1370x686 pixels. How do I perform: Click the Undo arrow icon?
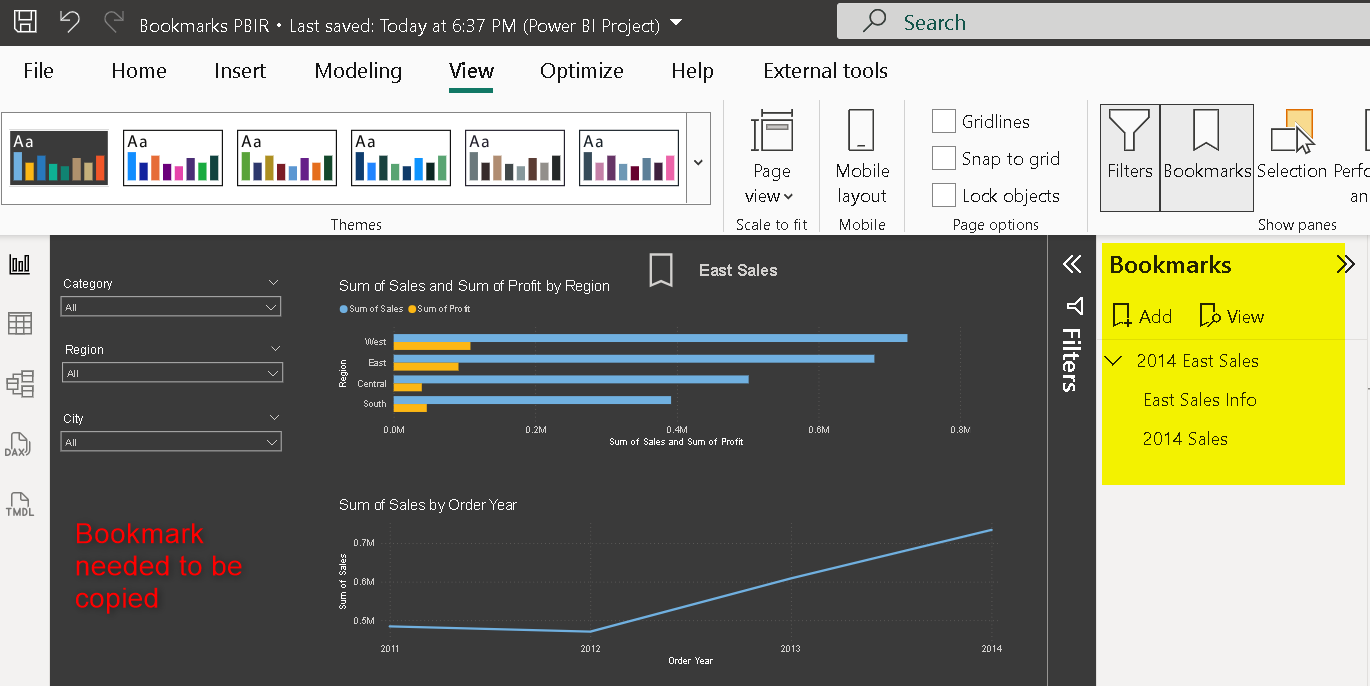tap(69, 22)
